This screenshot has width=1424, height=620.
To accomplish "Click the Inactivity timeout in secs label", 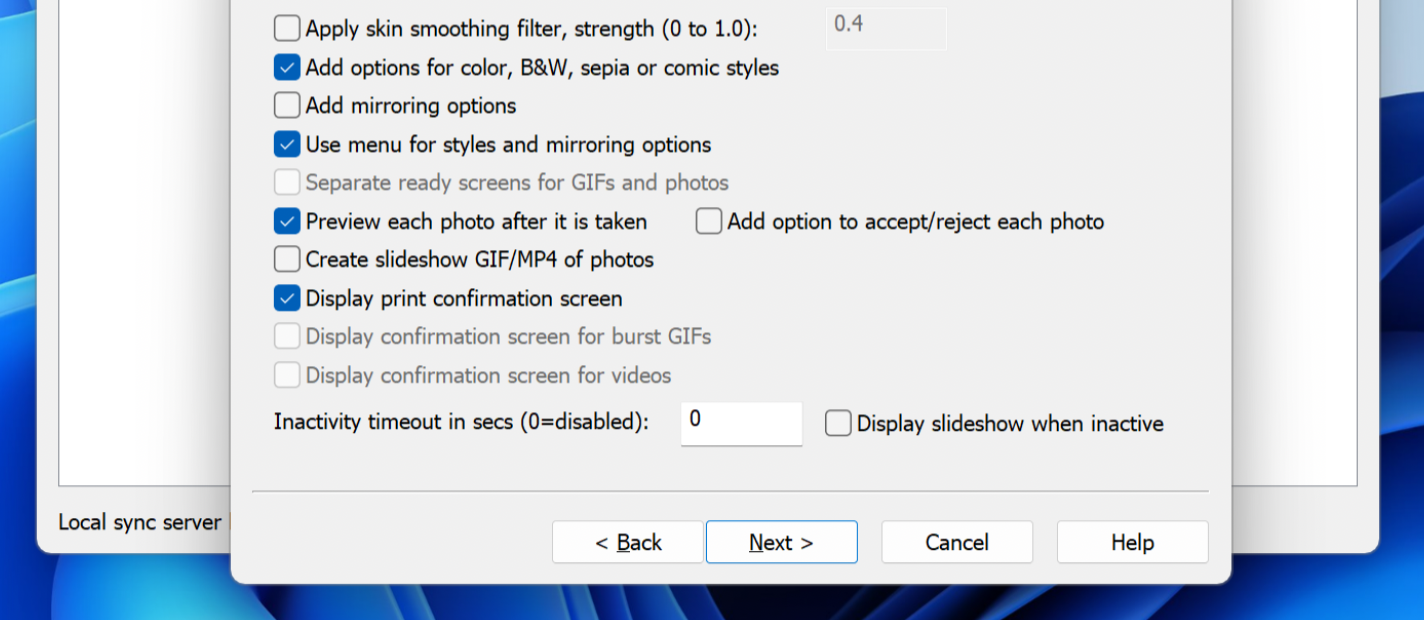I will coord(461,422).
